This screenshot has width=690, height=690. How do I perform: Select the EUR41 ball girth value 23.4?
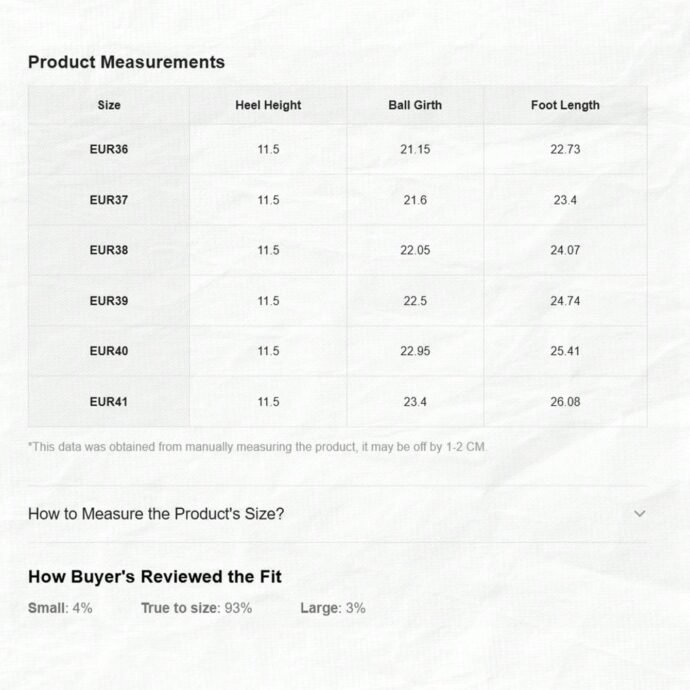[x=415, y=402]
